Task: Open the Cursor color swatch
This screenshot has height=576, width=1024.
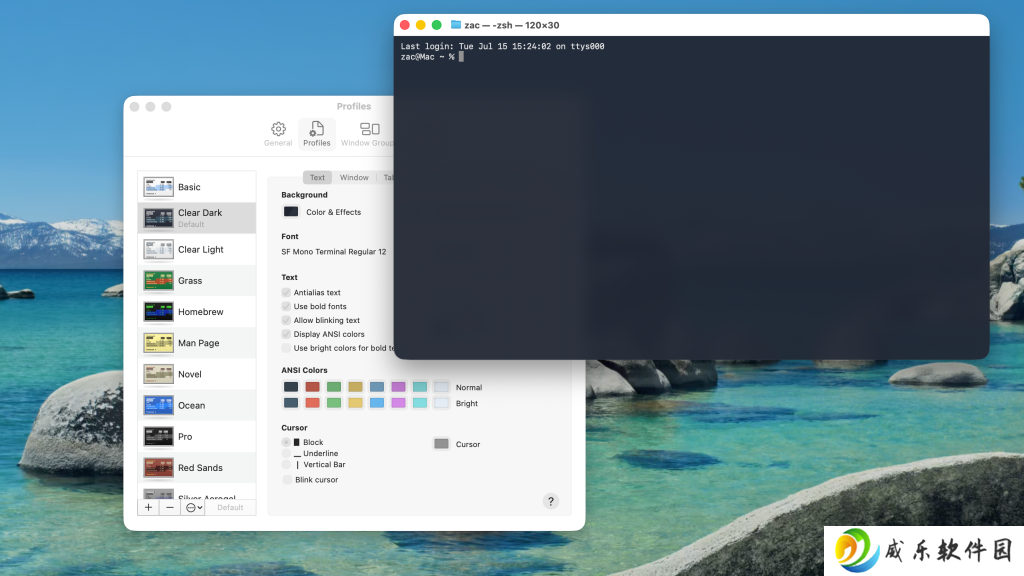Action: 441,444
